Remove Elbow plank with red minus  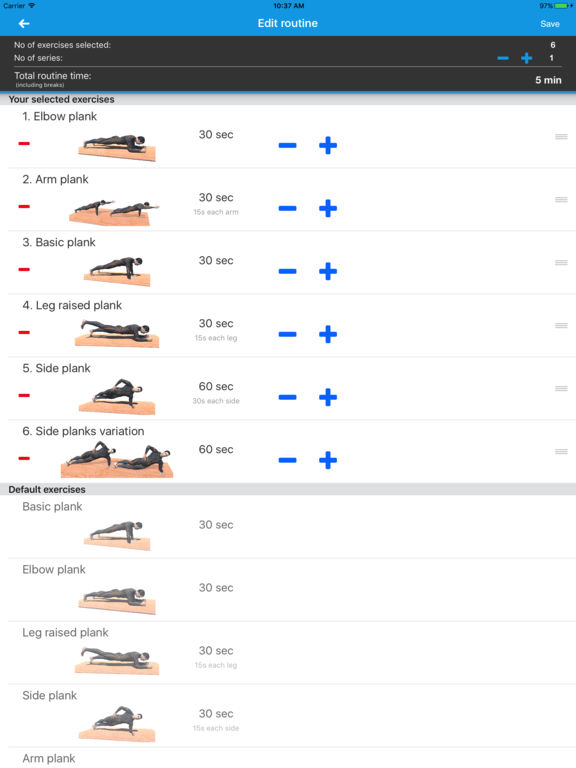point(24,144)
